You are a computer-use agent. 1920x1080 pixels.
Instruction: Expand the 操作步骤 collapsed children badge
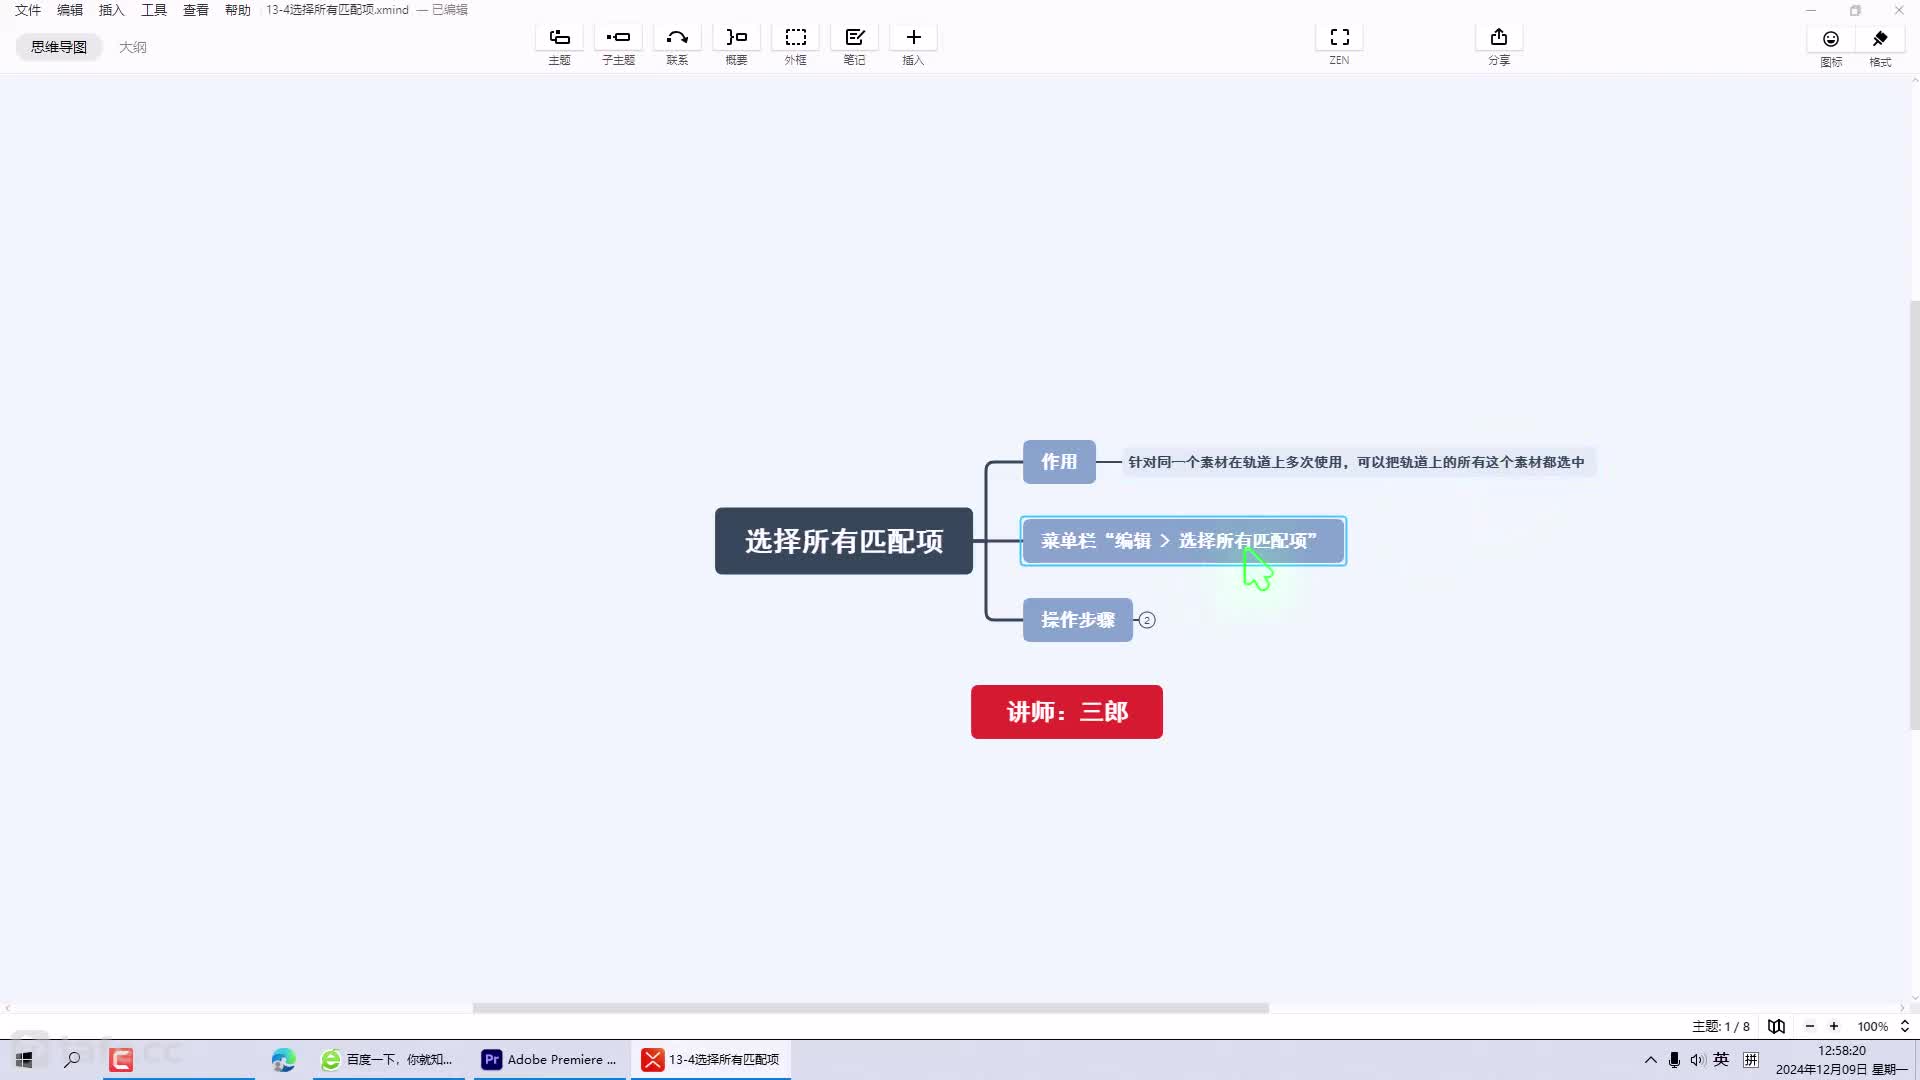[x=1147, y=620]
